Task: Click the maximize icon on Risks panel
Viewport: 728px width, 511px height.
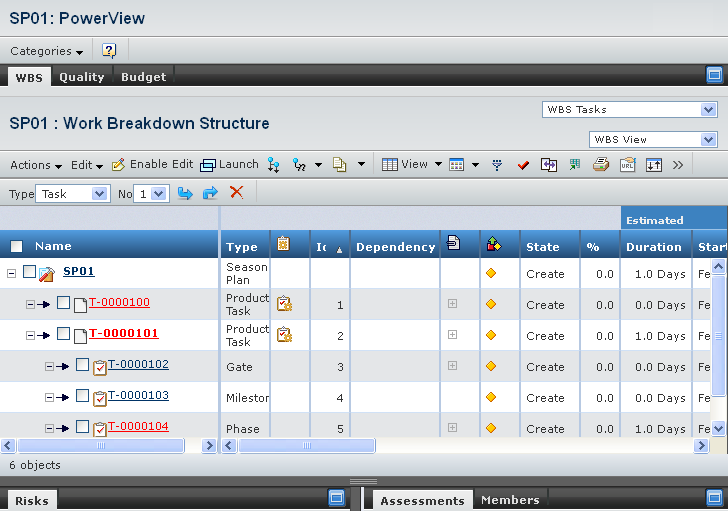Action: coord(337,498)
